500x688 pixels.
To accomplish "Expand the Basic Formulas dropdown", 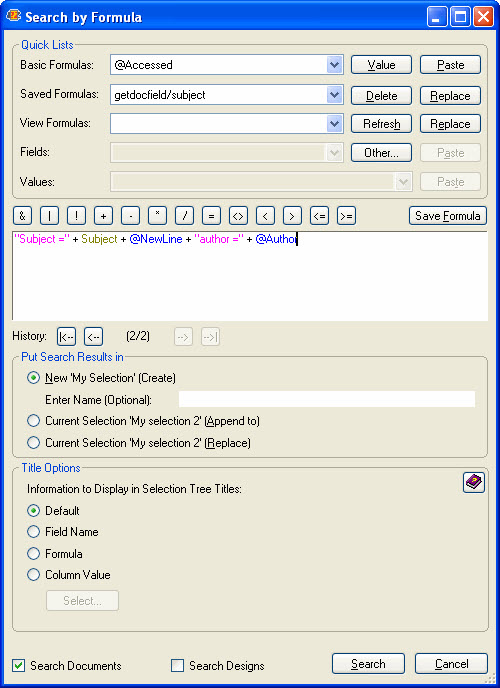I will 334,65.
